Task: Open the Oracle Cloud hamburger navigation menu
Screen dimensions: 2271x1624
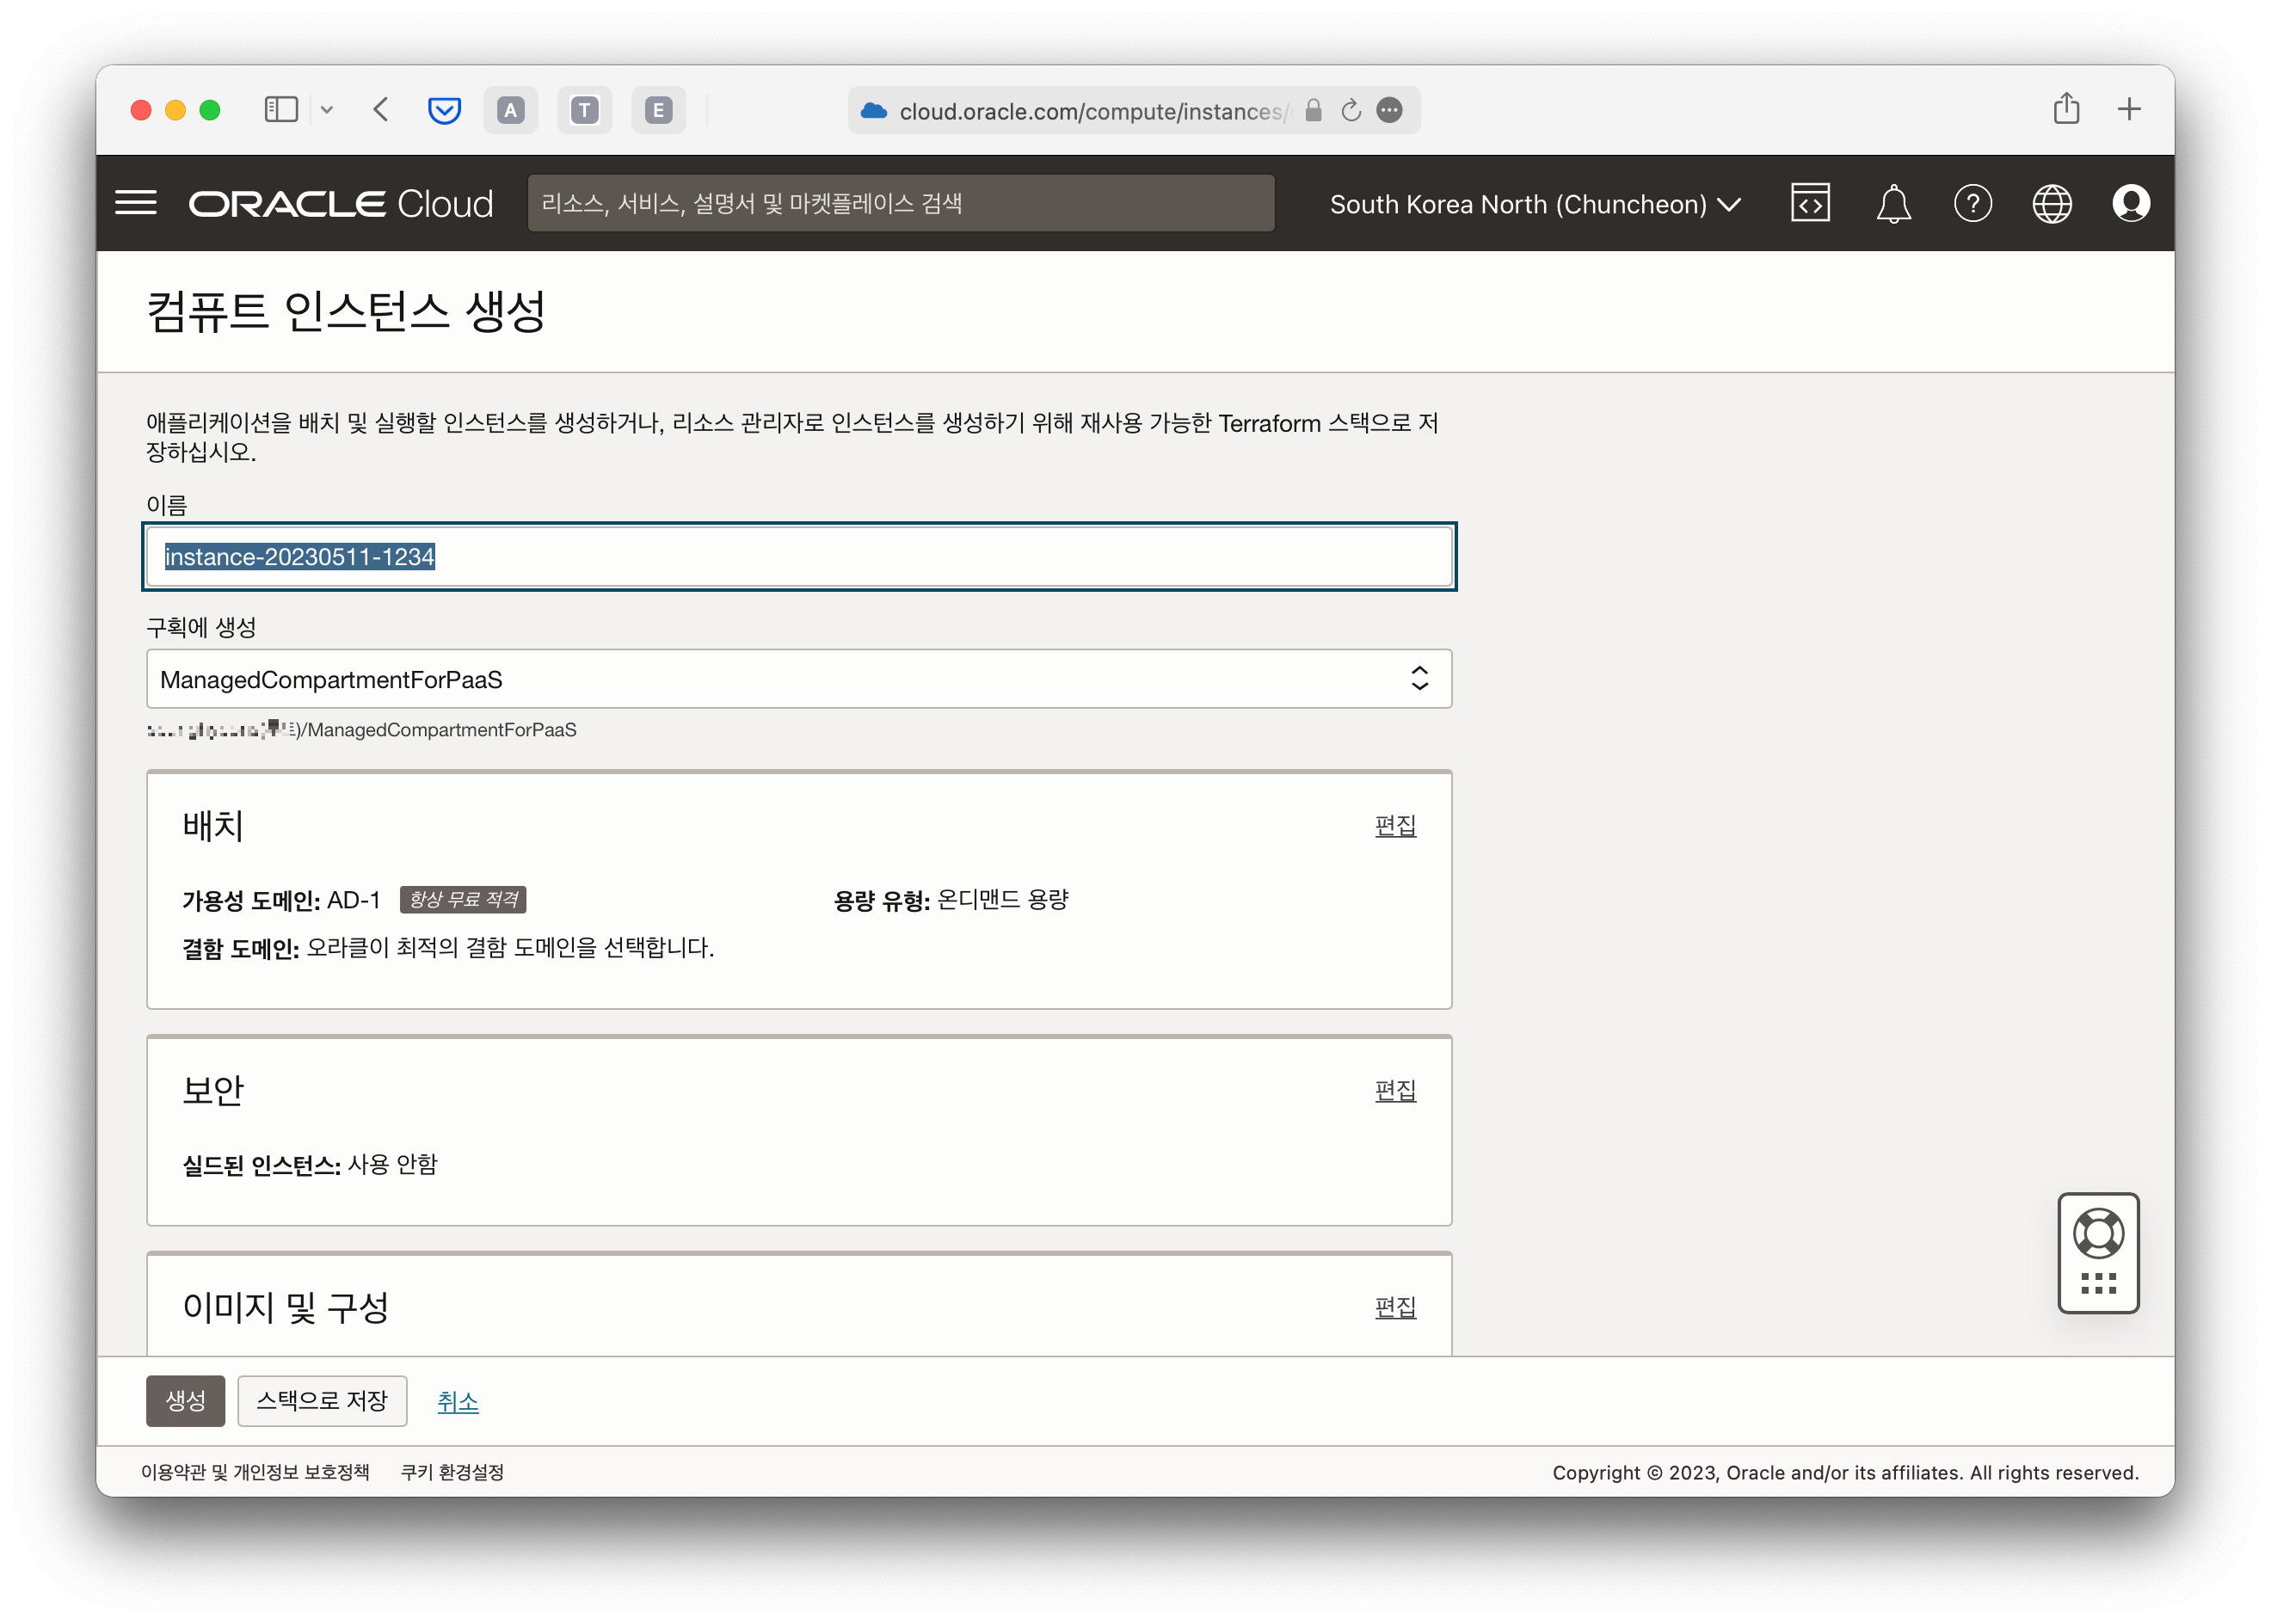Action: pos(136,203)
